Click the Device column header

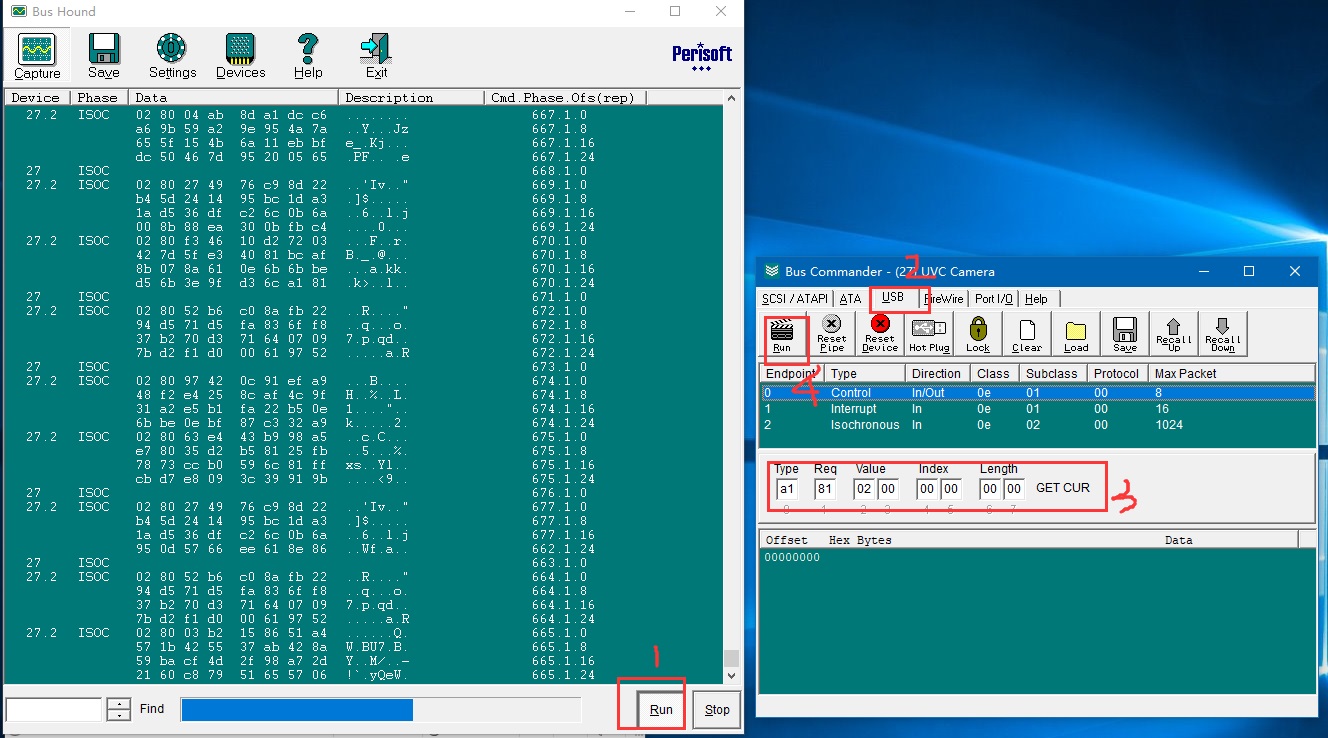38,98
